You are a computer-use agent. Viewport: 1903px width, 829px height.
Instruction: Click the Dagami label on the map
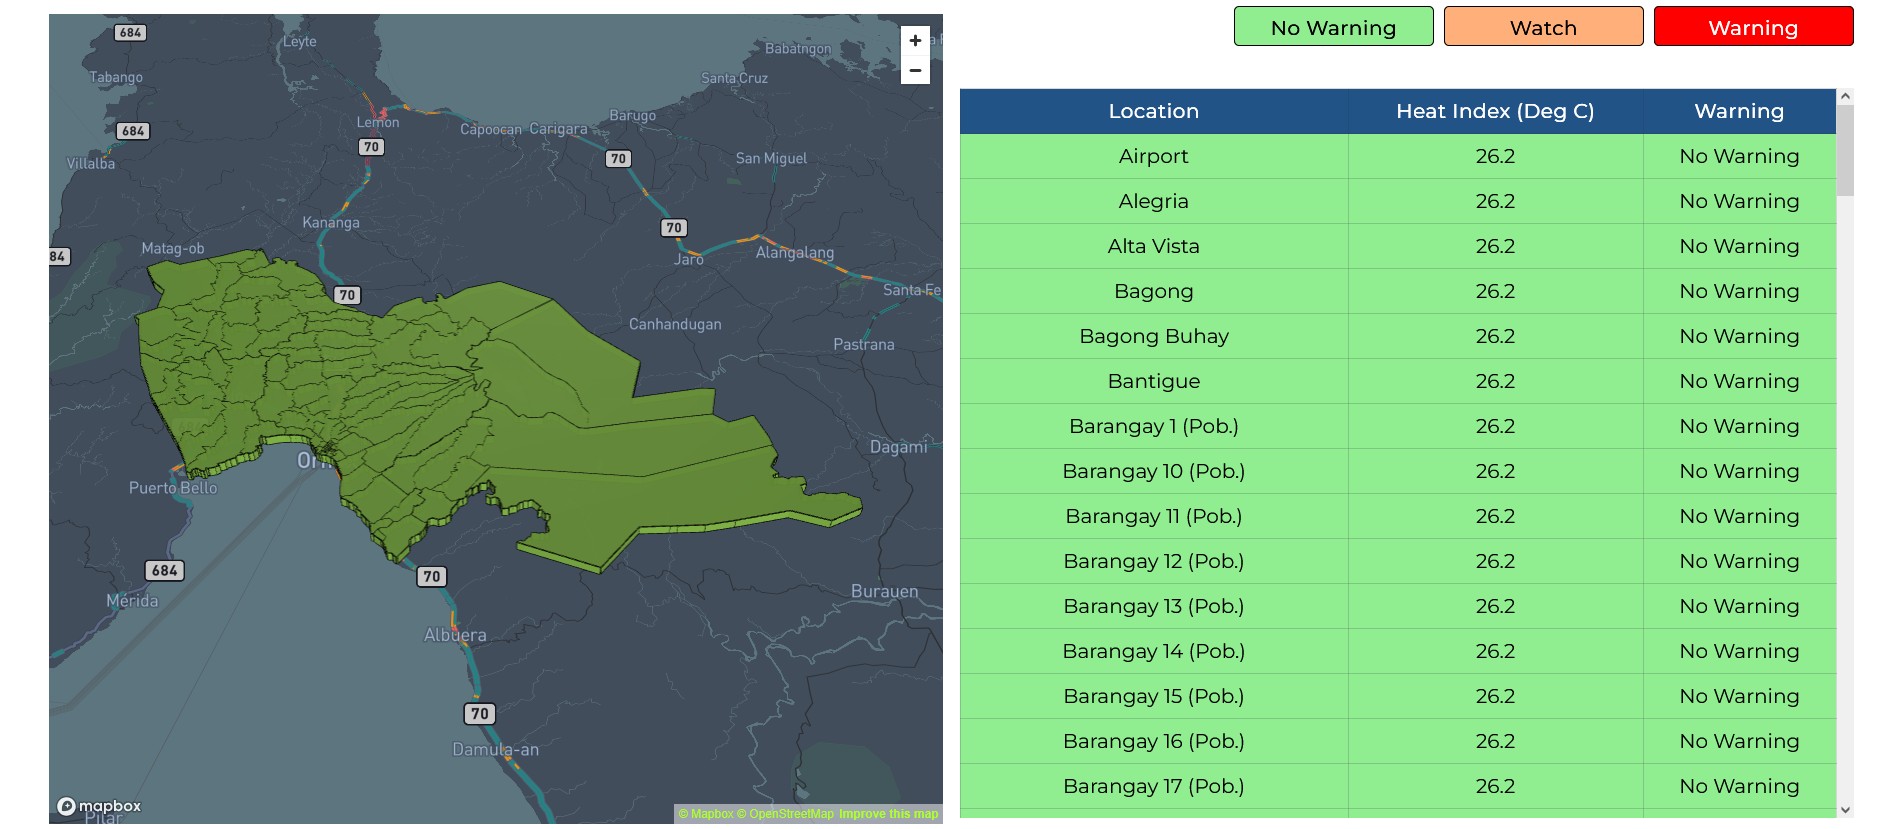tap(898, 447)
